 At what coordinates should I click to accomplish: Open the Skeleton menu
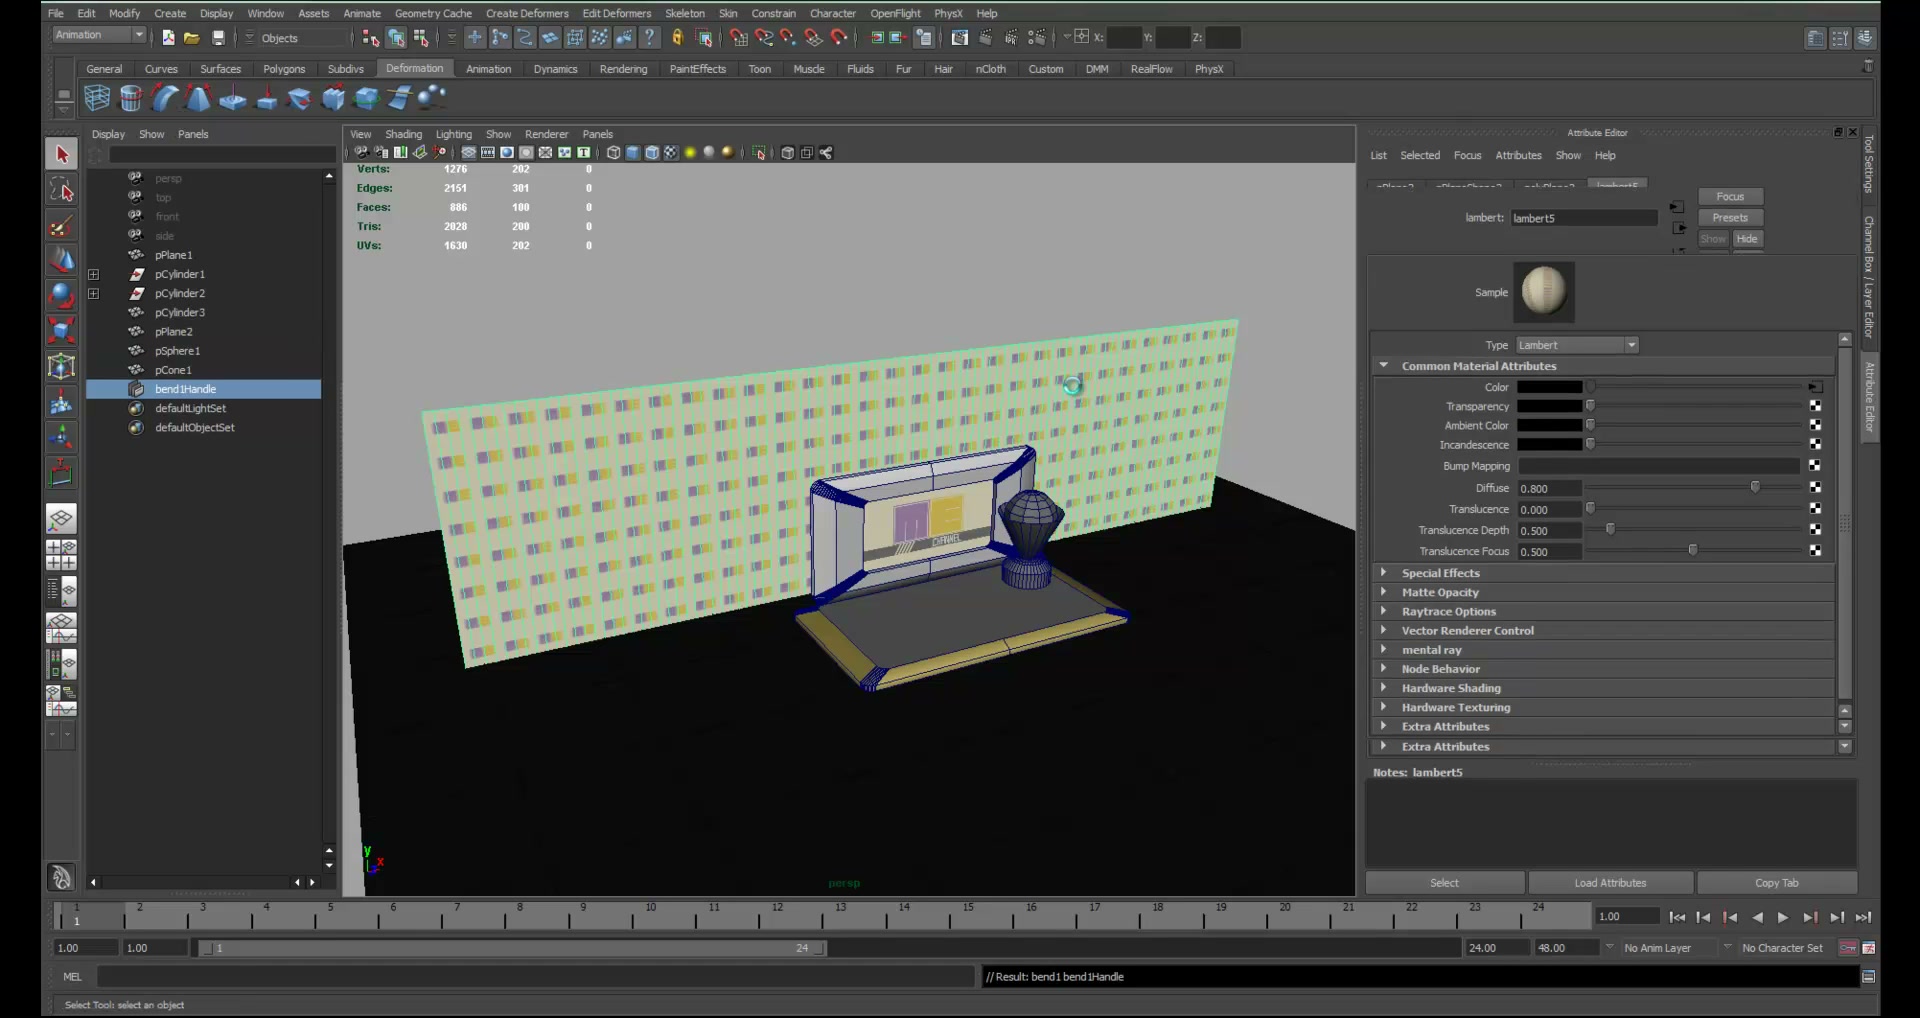(685, 13)
